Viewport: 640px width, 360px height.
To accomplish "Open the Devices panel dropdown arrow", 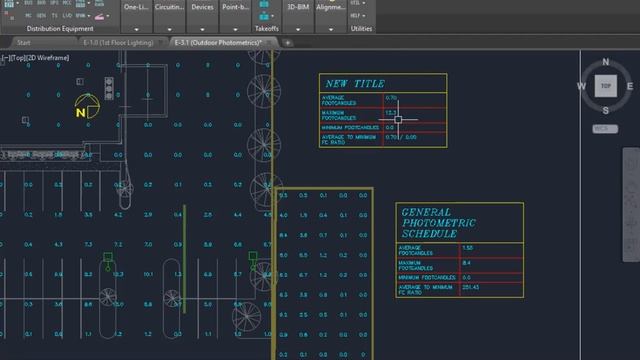I will pyautogui.click(x=202, y=29).
